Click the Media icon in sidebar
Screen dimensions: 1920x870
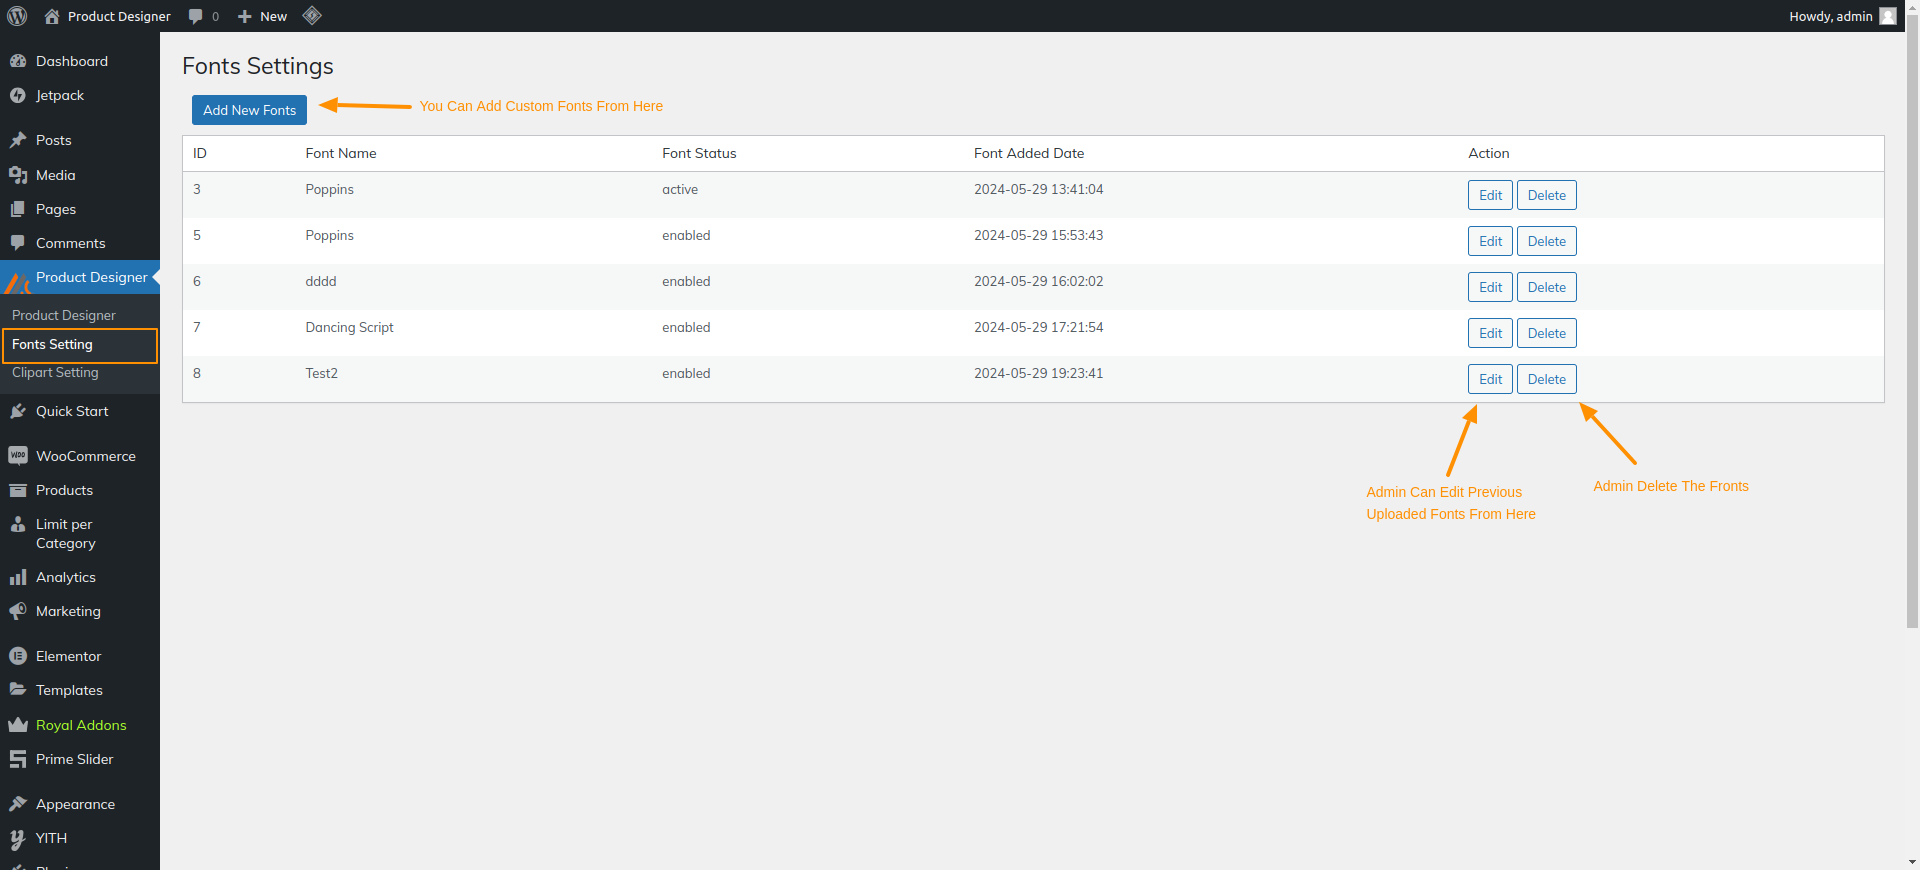pos(18,175)
